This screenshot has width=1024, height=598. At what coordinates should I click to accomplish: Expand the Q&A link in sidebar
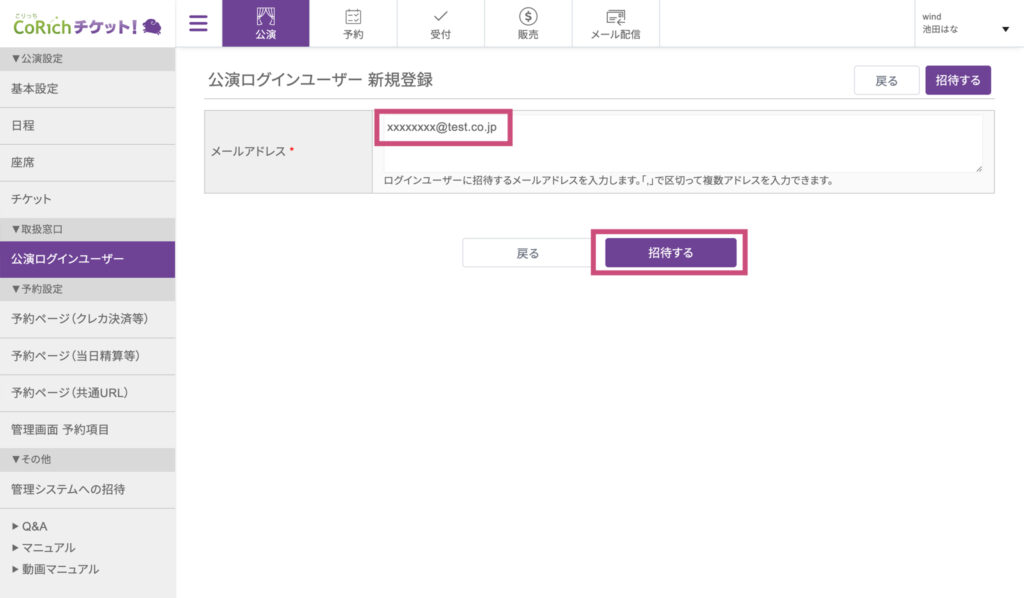[x=34, y=526]
